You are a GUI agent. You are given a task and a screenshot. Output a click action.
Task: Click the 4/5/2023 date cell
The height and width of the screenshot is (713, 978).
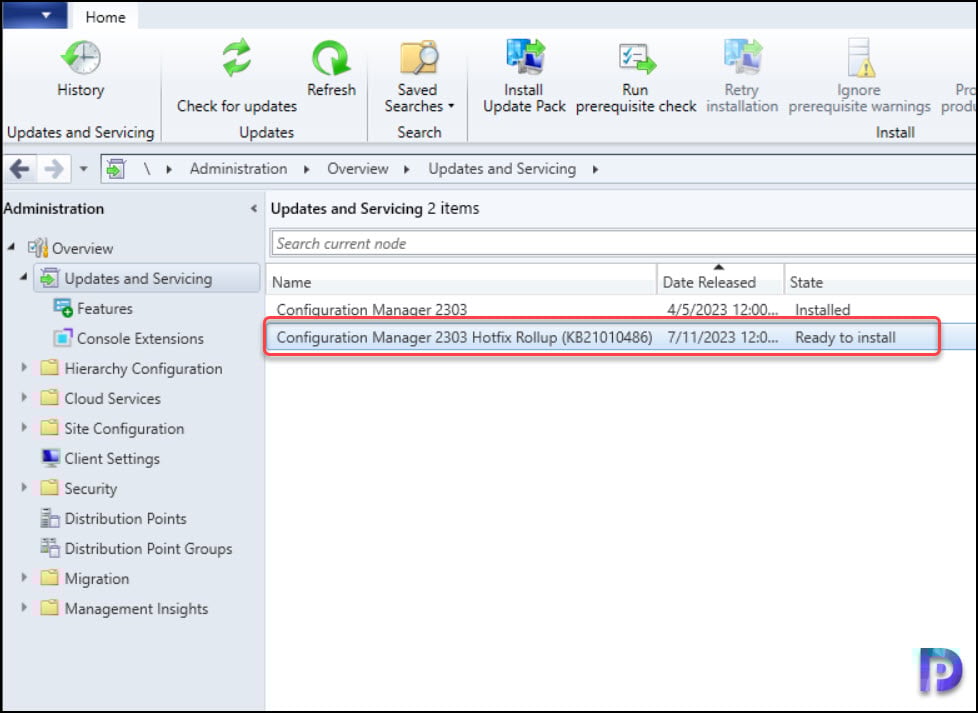[722, 310]
